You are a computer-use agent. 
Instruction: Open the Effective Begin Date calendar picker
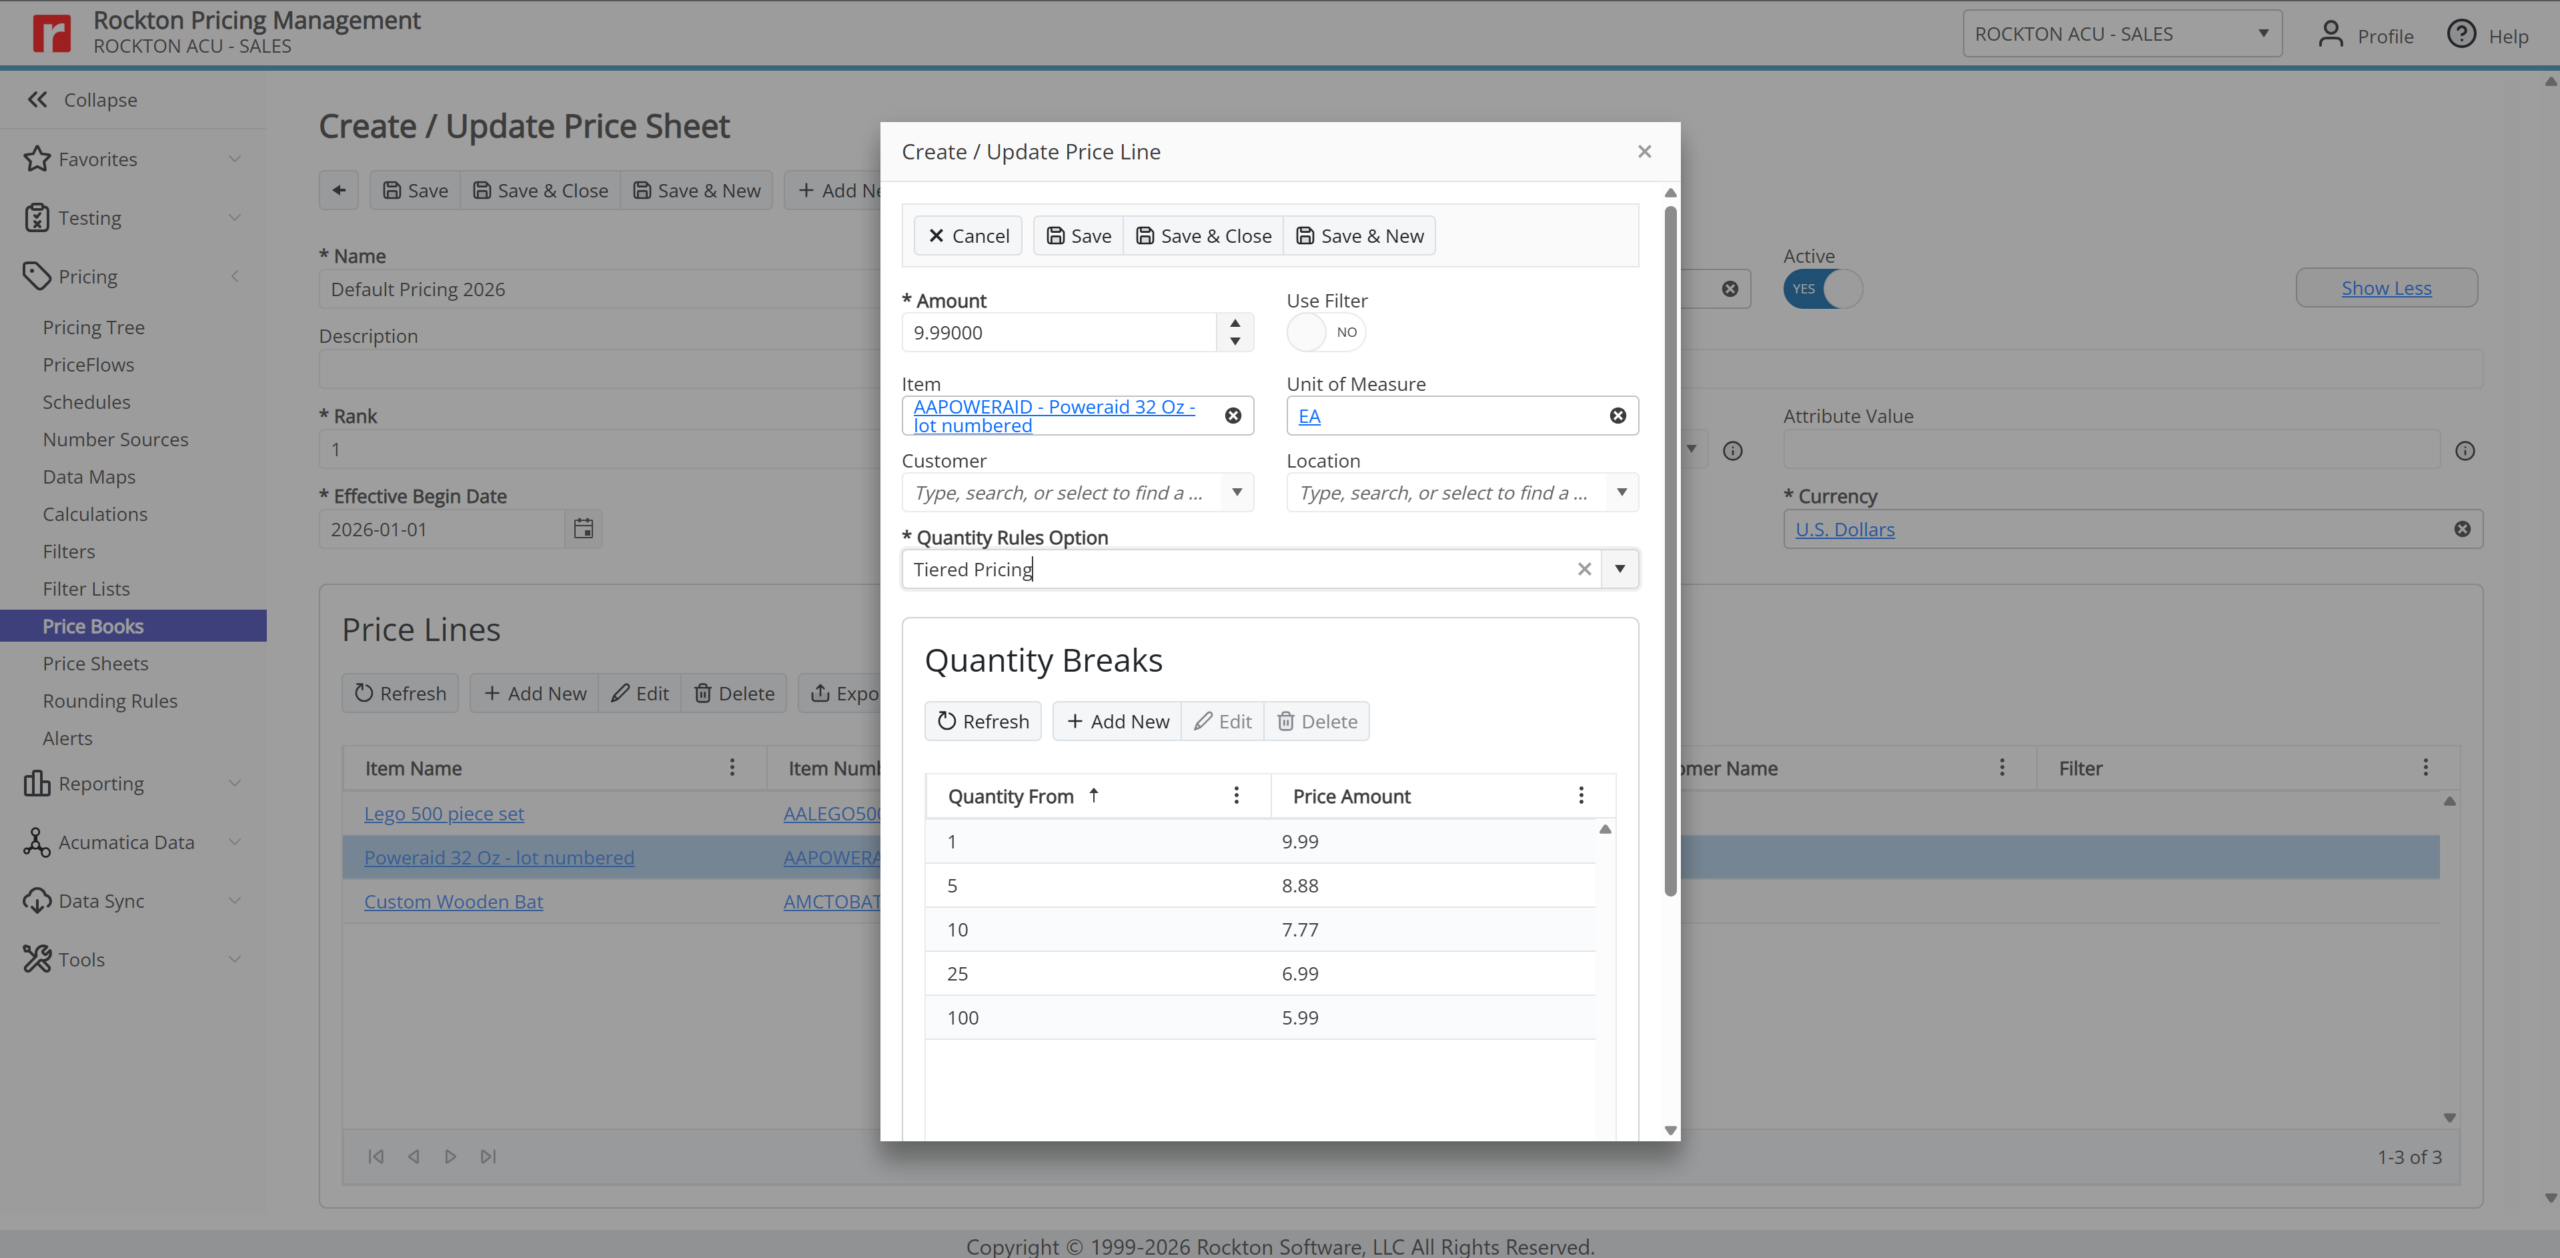tap(583, 529)
